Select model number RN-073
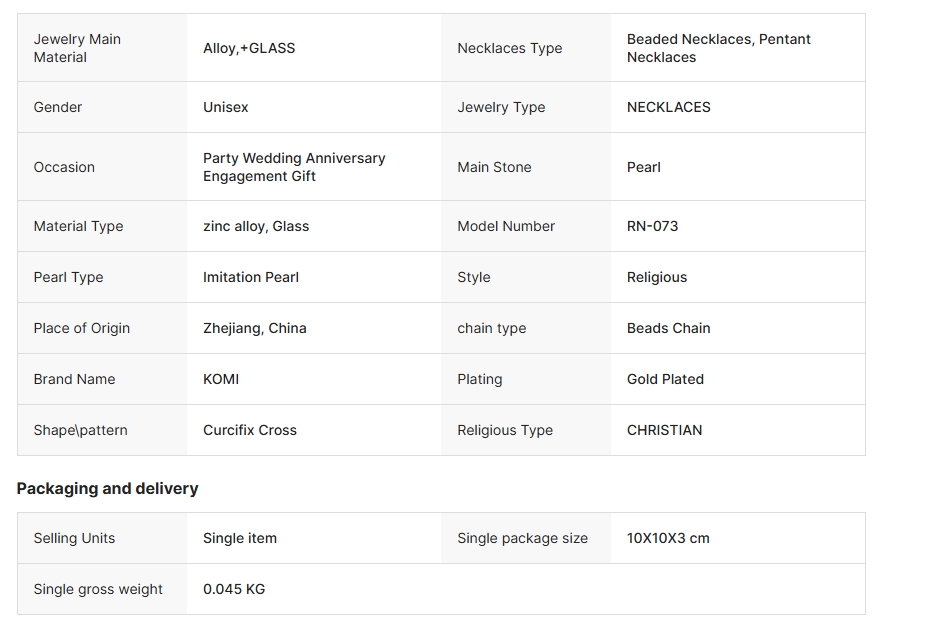This screenshot has width=935, height=632. [652, 226]
